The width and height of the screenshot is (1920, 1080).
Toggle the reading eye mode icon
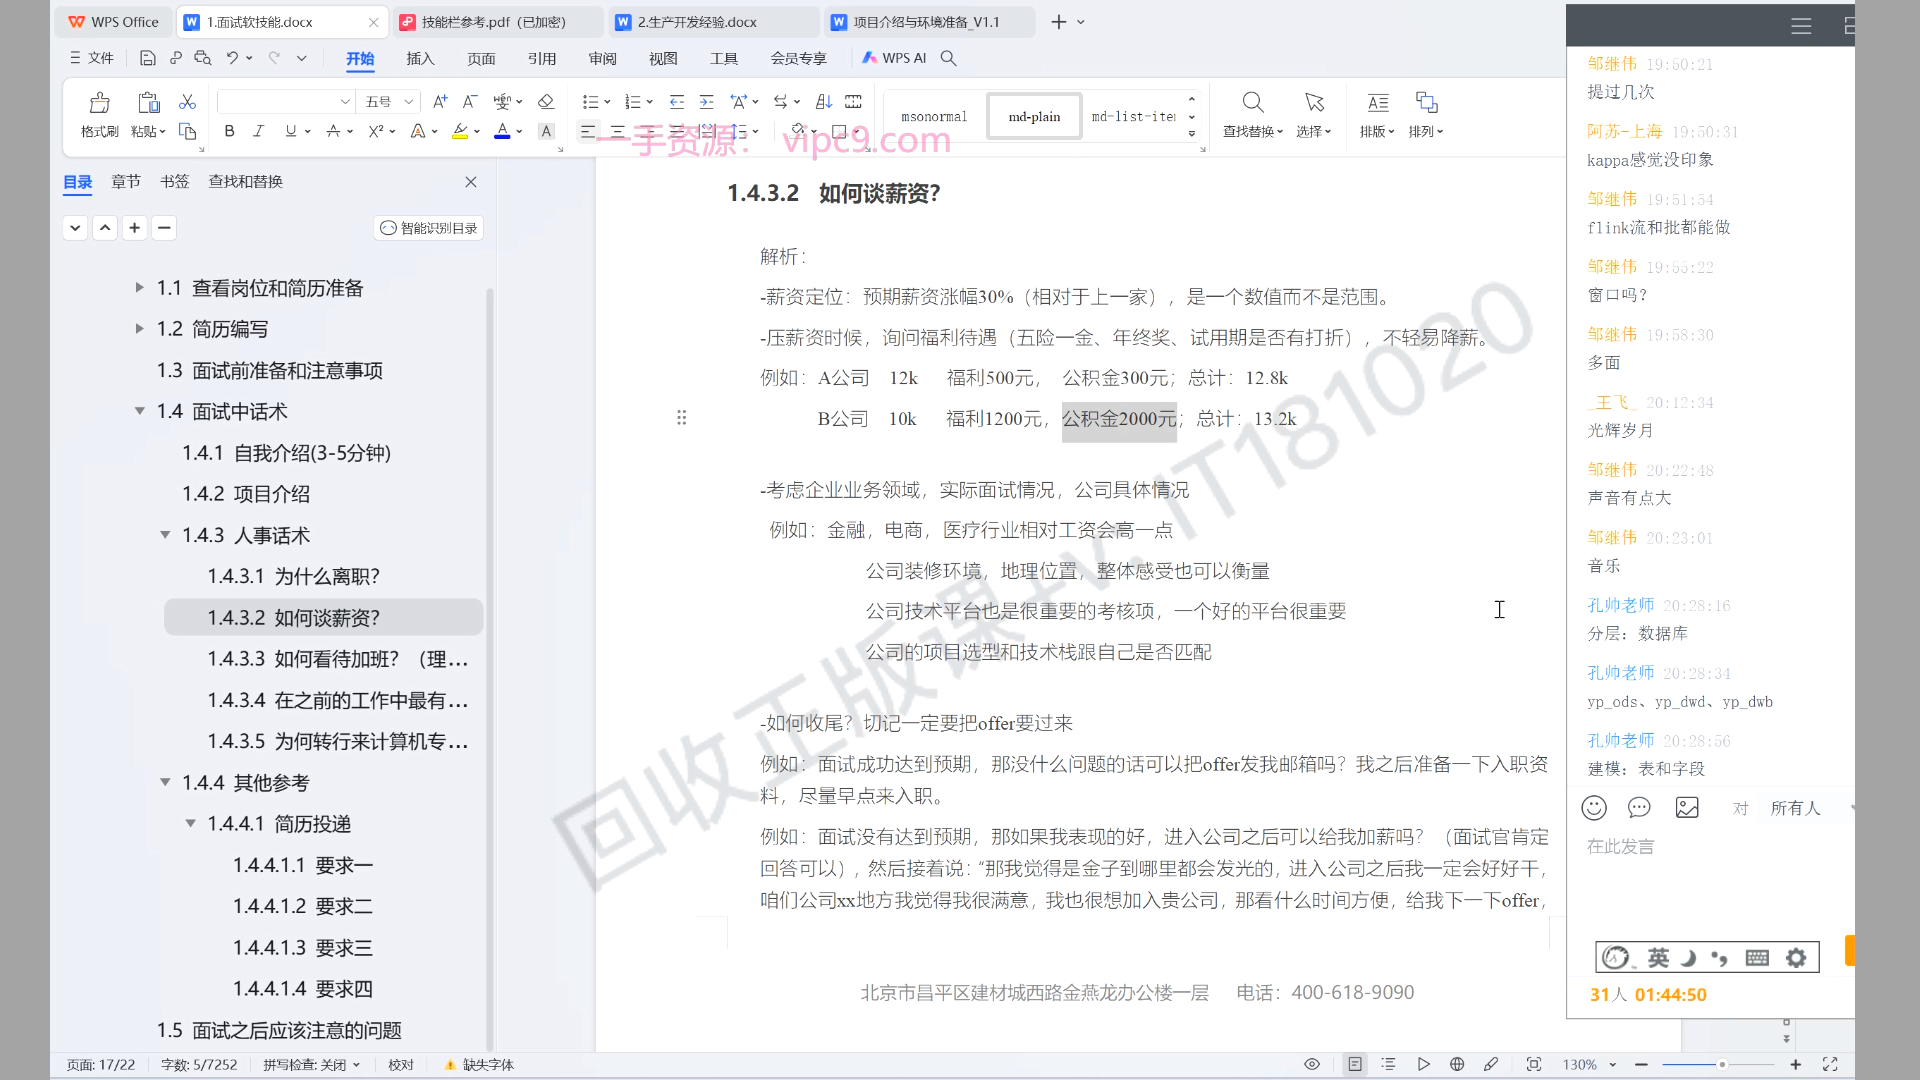[1312, 1064]
